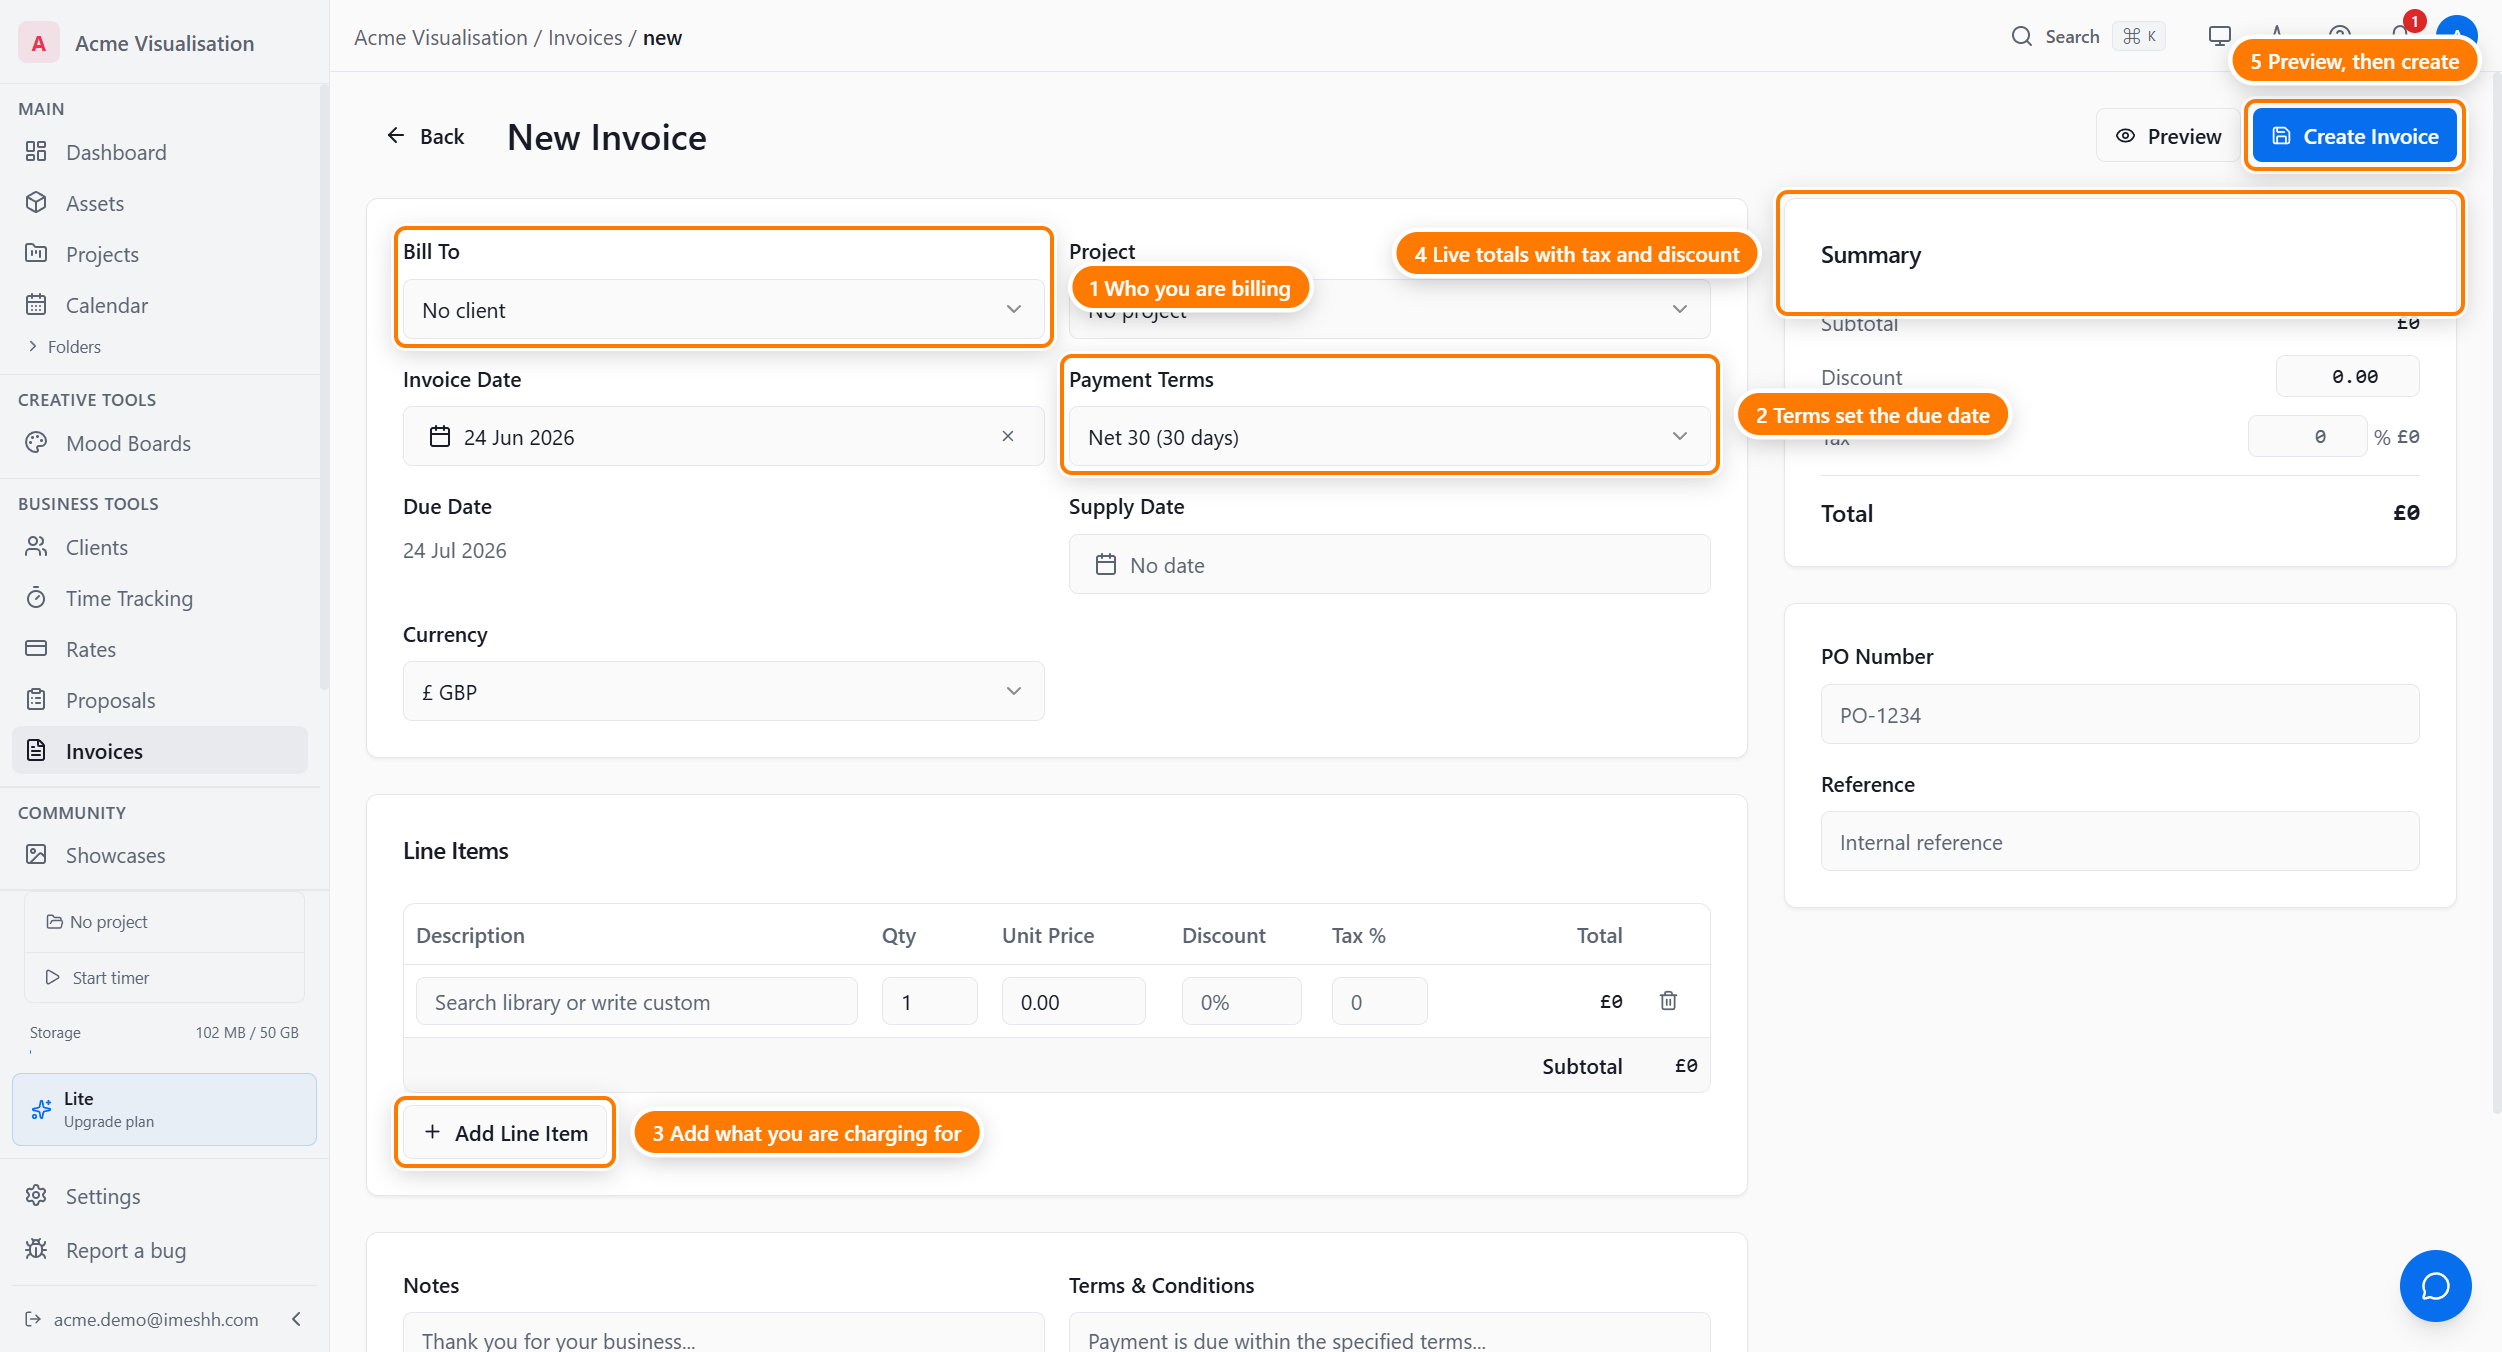
Task: Click the Mood Boards palette icon
Action: [x=36, y=442]
